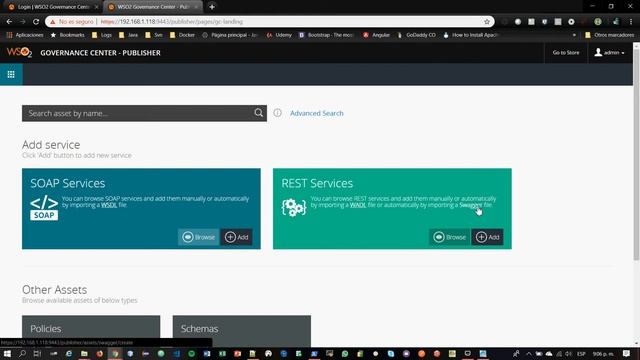The width and height of the screenshot is (640, 360).
Task: Reload the current page
Action: 36,22
